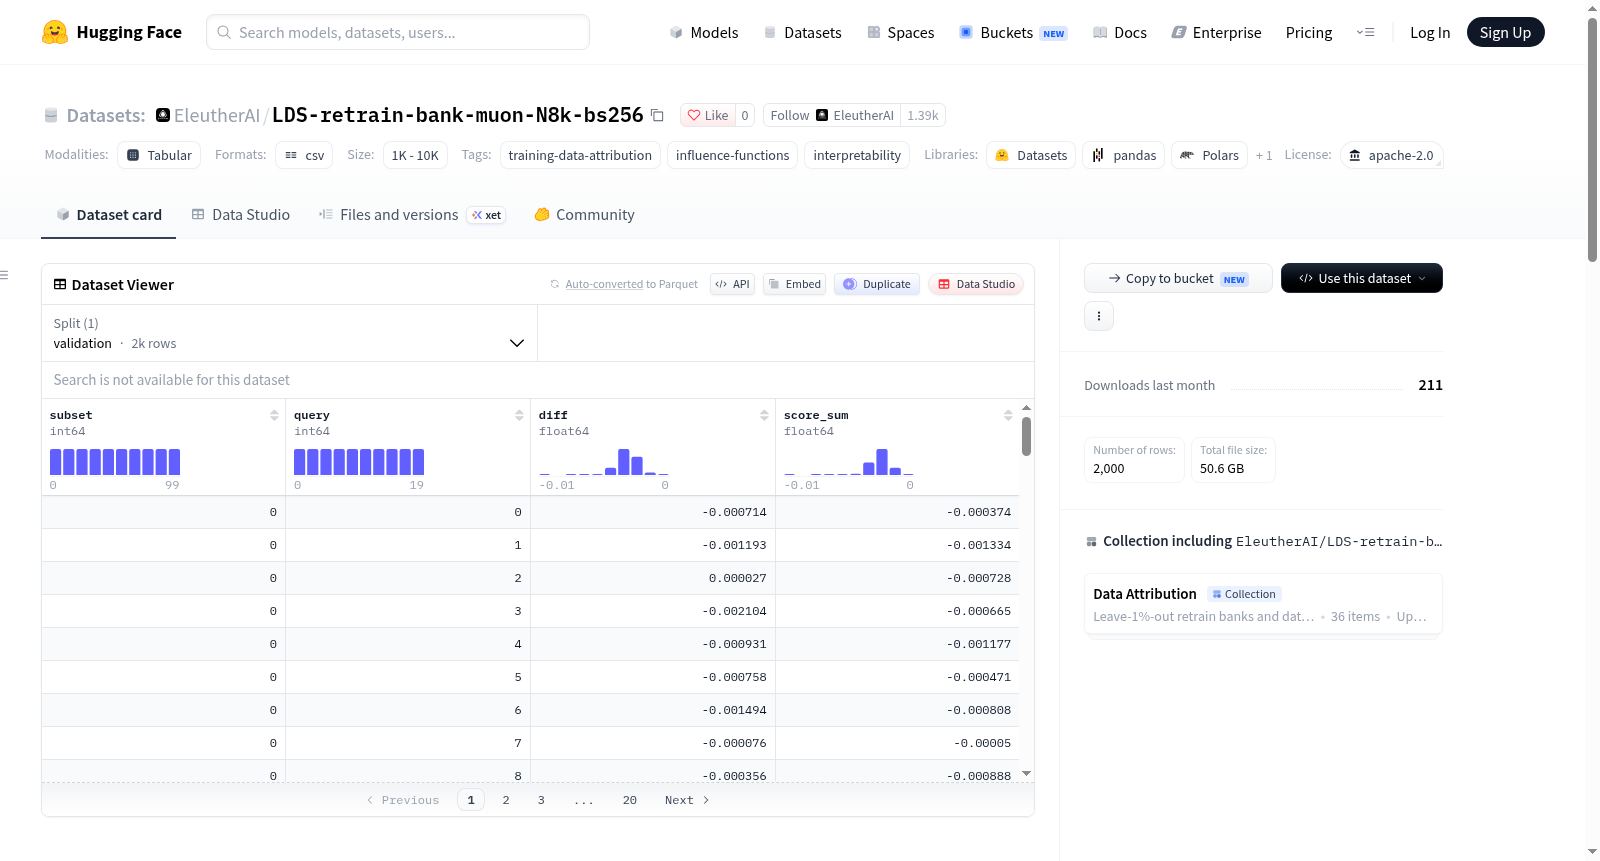This screenshot has width=1600, height=861.
Task: Open the Community tab
Action: tap(585, 215)
